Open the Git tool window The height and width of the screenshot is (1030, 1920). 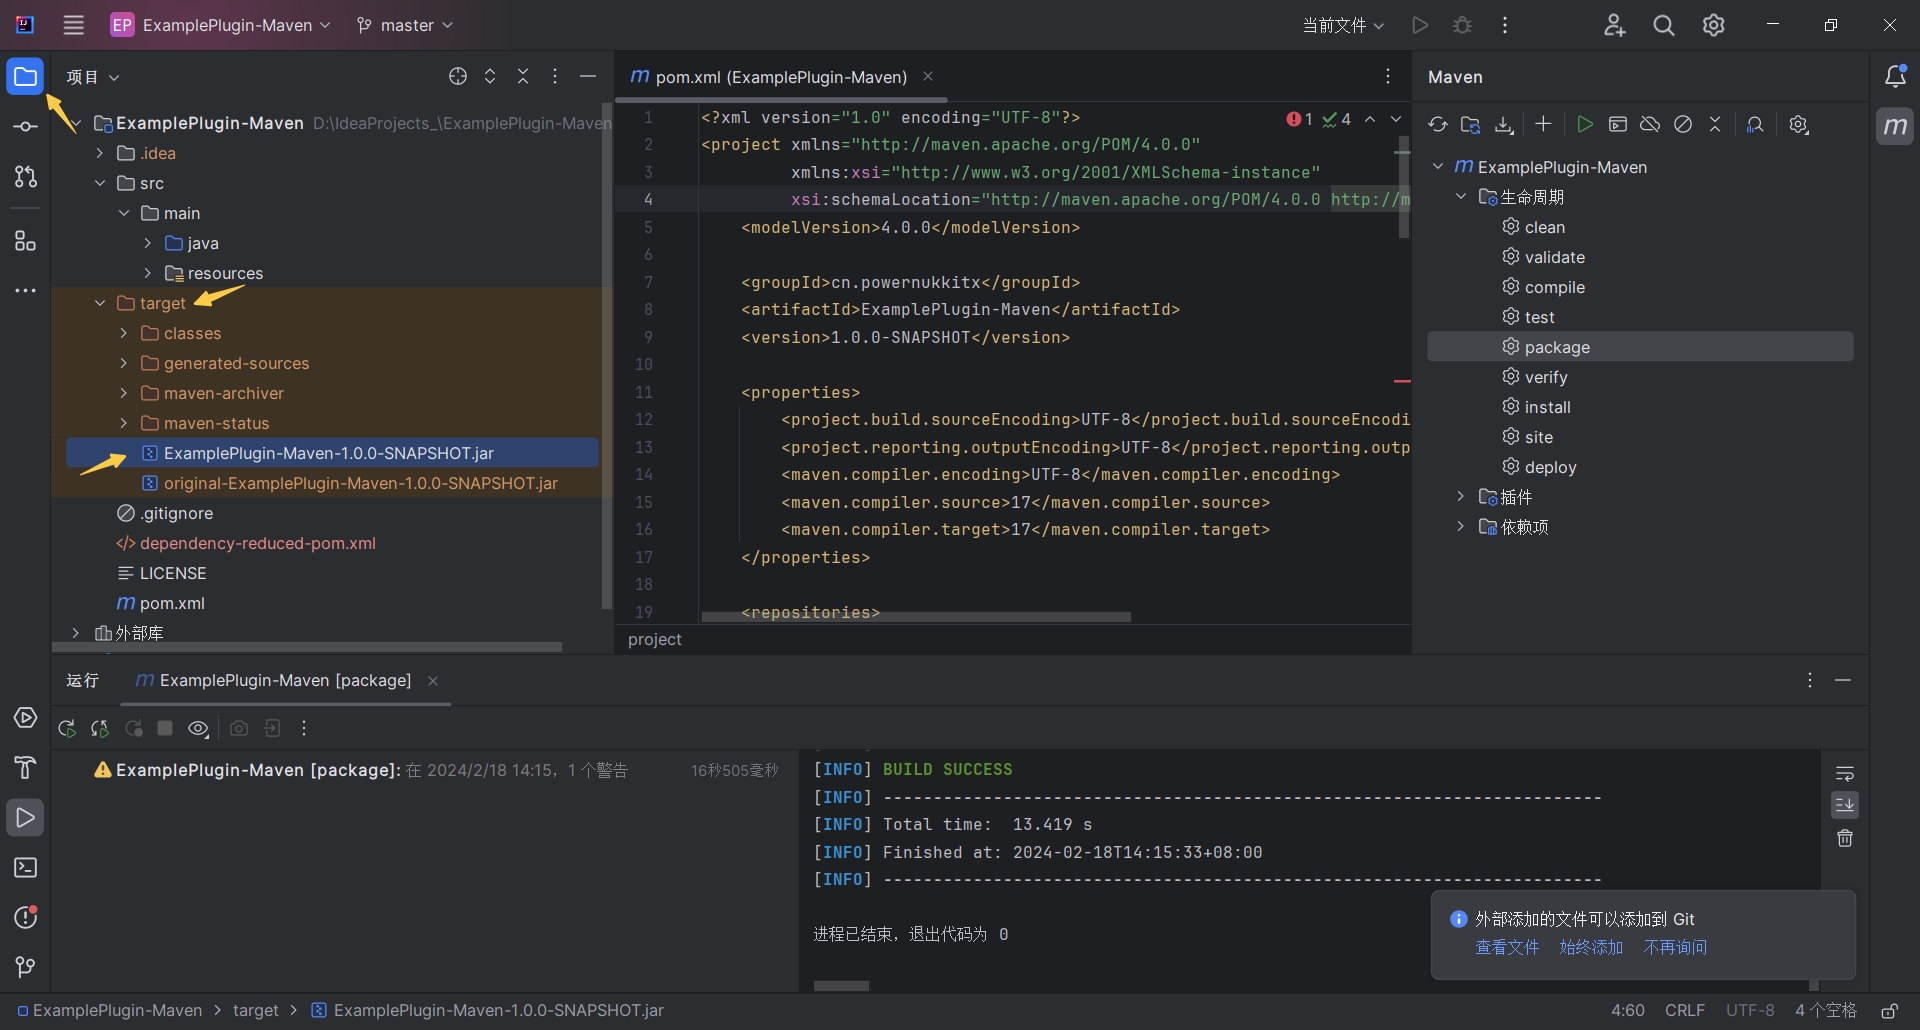point(25,967)
